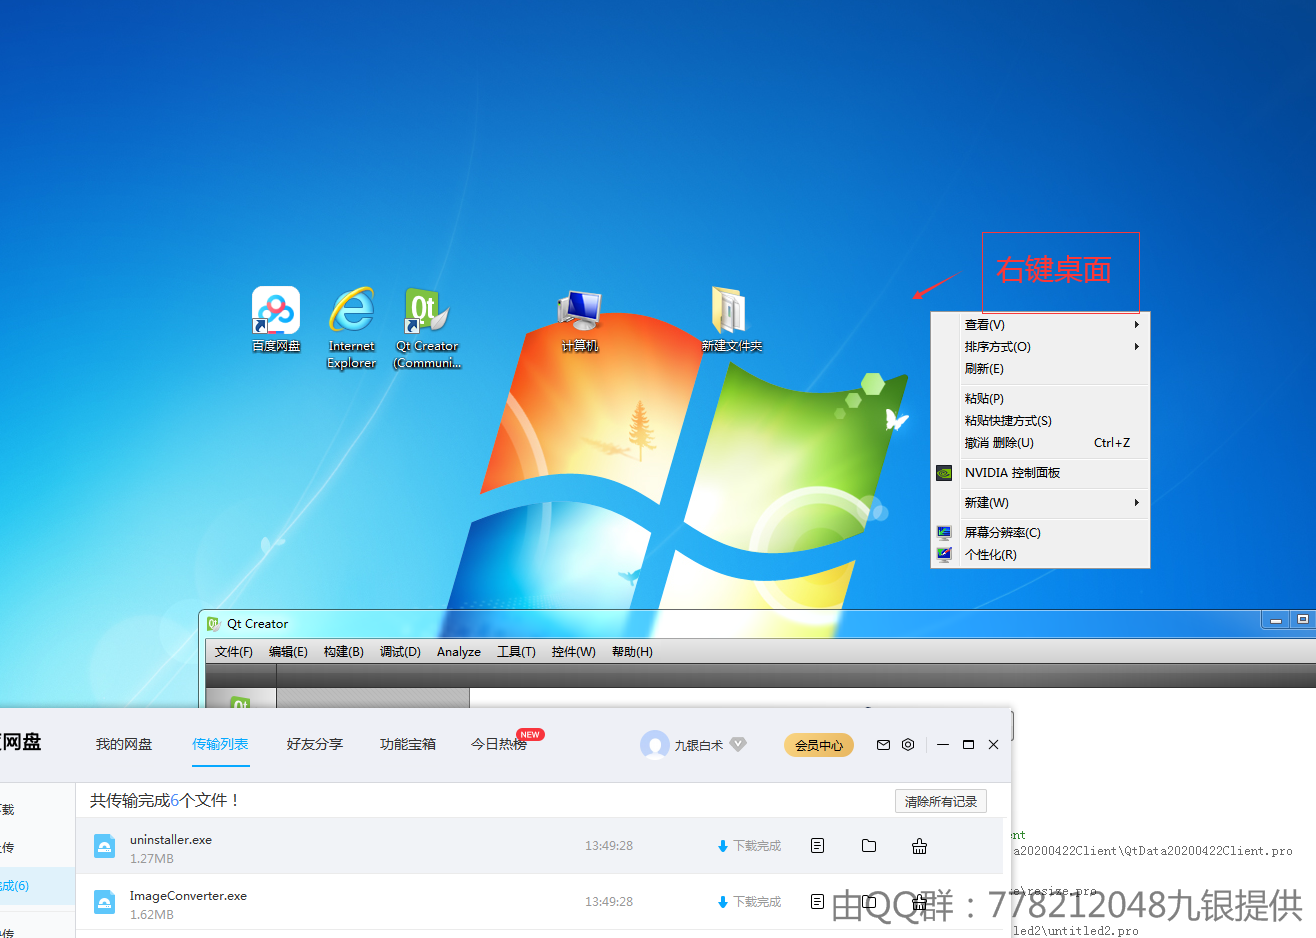Viewport: 1316px width, 938px height.
Task: Close the Baidu Netdisk window
Action: pos(993,745)
